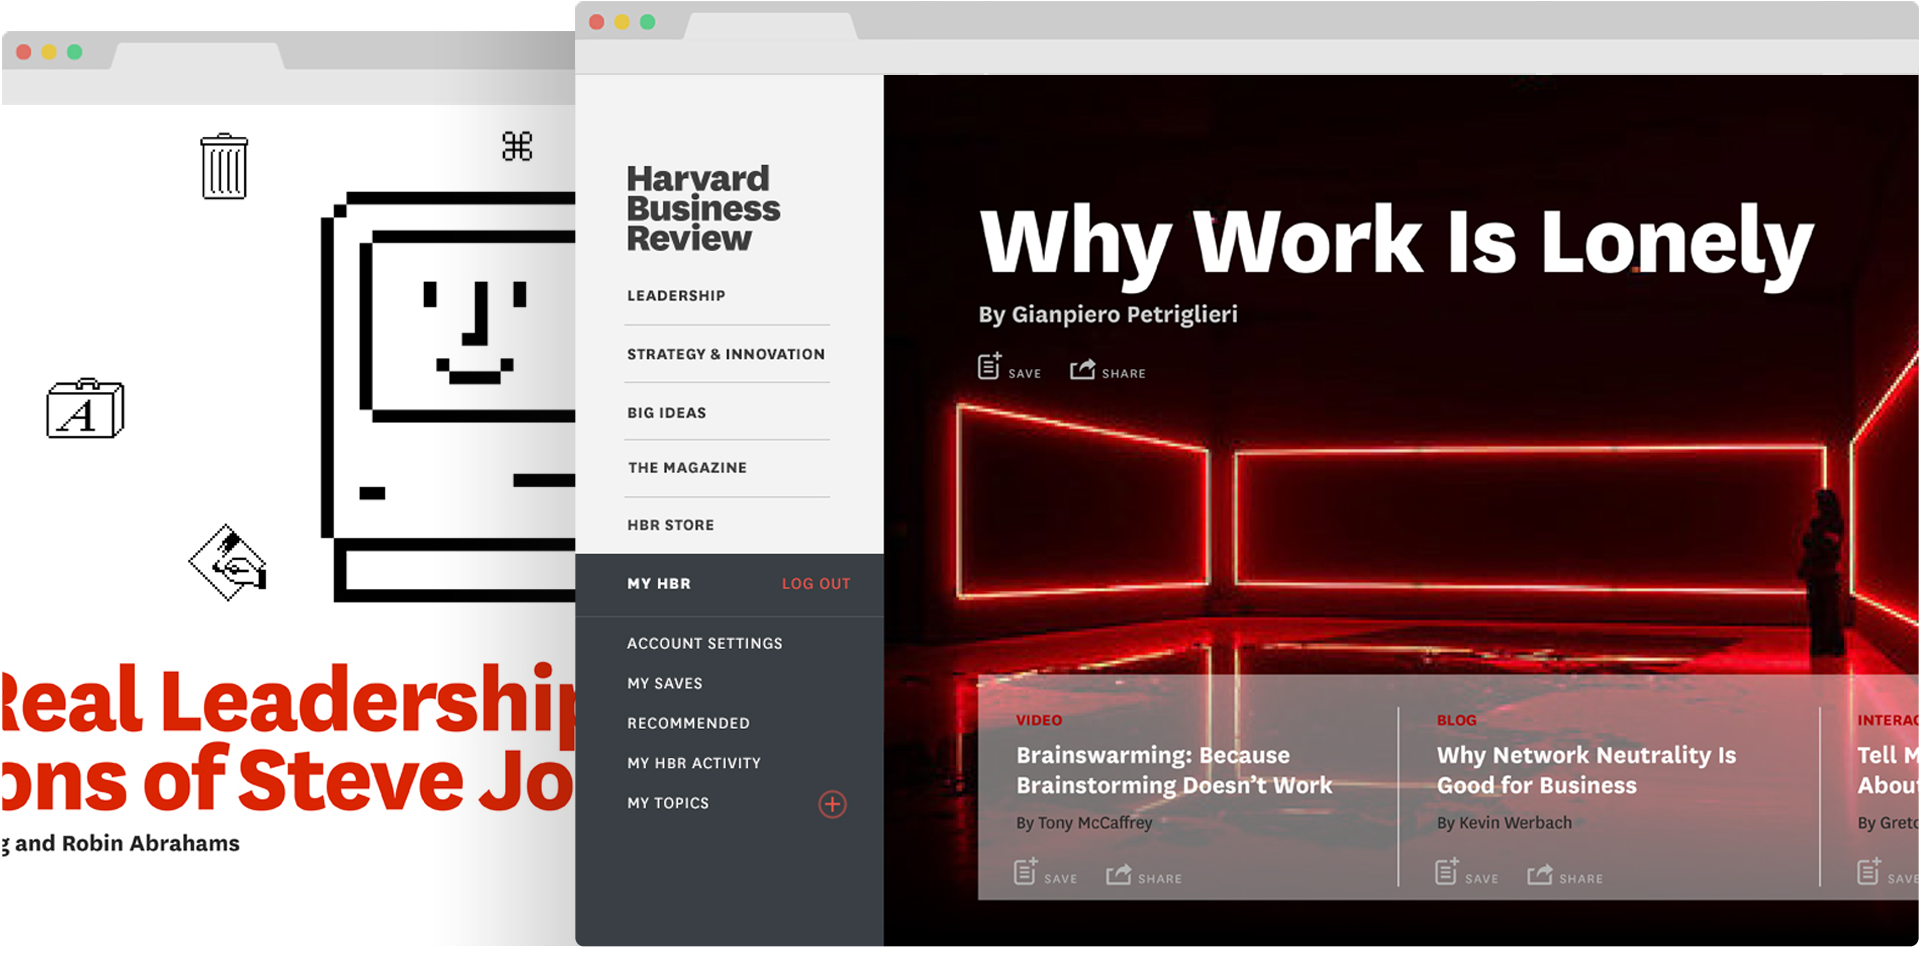1920x969 pixels.
Task: Share the Brainswarming video article
Action: [x=1119, y=875]
